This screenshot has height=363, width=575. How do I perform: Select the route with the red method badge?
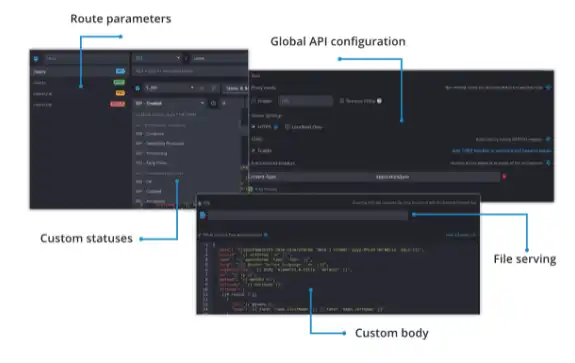click(79, 104)
